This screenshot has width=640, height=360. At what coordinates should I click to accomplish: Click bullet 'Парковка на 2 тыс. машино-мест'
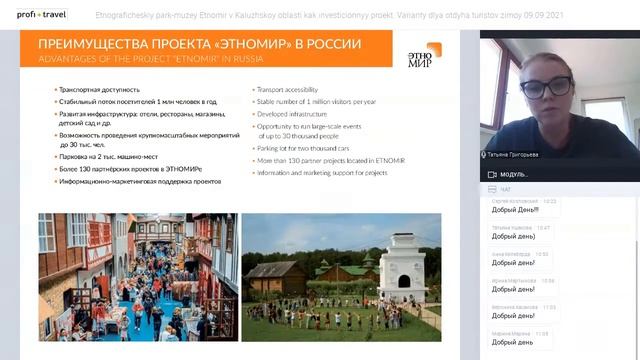tap(108, 157)
